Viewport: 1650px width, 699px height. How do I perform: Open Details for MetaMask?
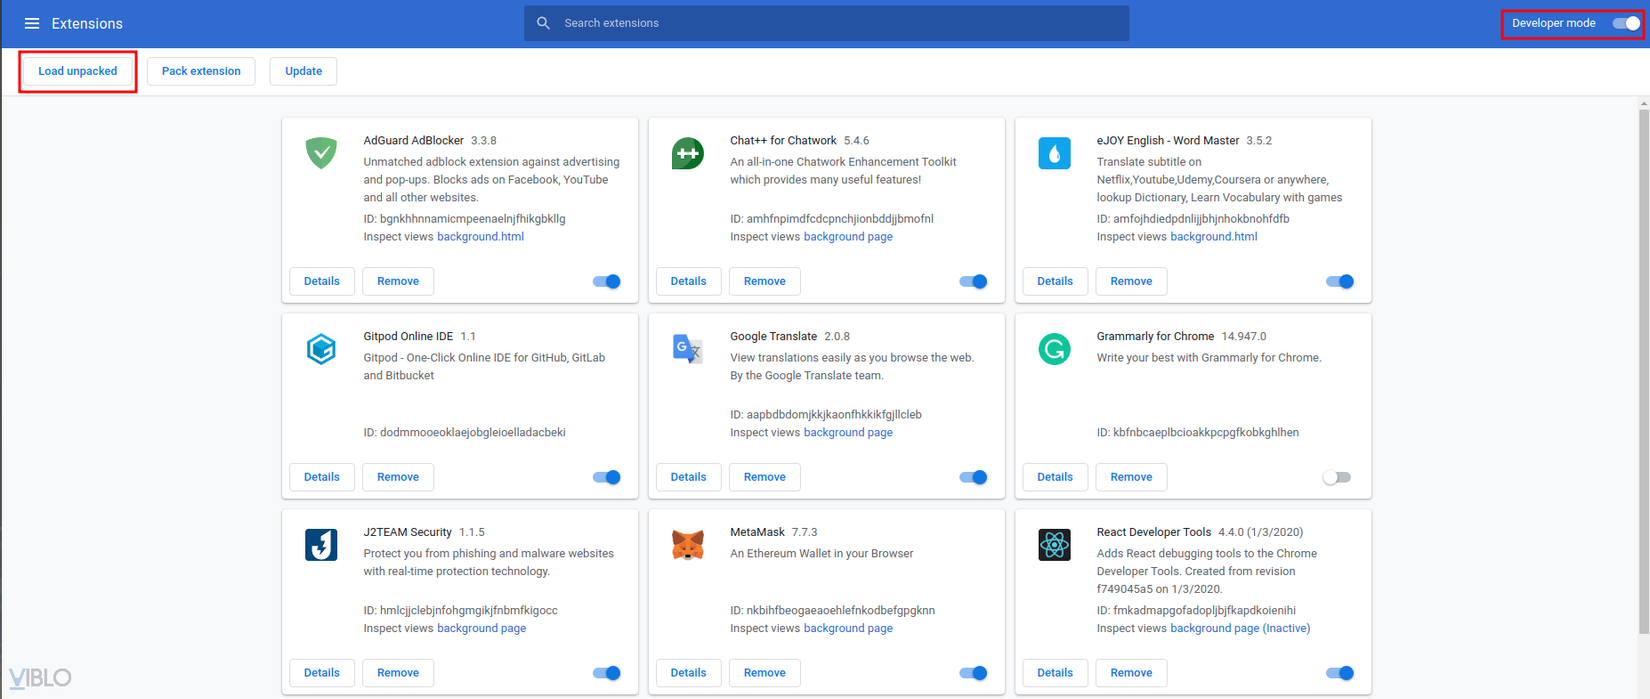688,673
